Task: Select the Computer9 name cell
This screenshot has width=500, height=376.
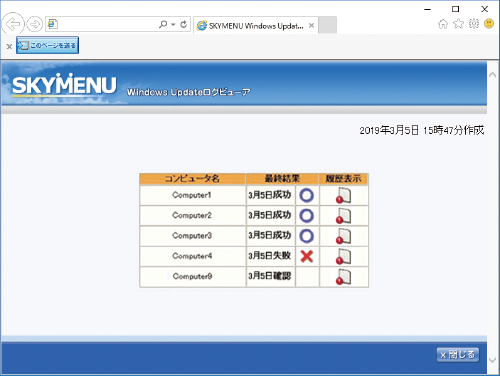Action: pyautogui.click(x=192, y=277)
